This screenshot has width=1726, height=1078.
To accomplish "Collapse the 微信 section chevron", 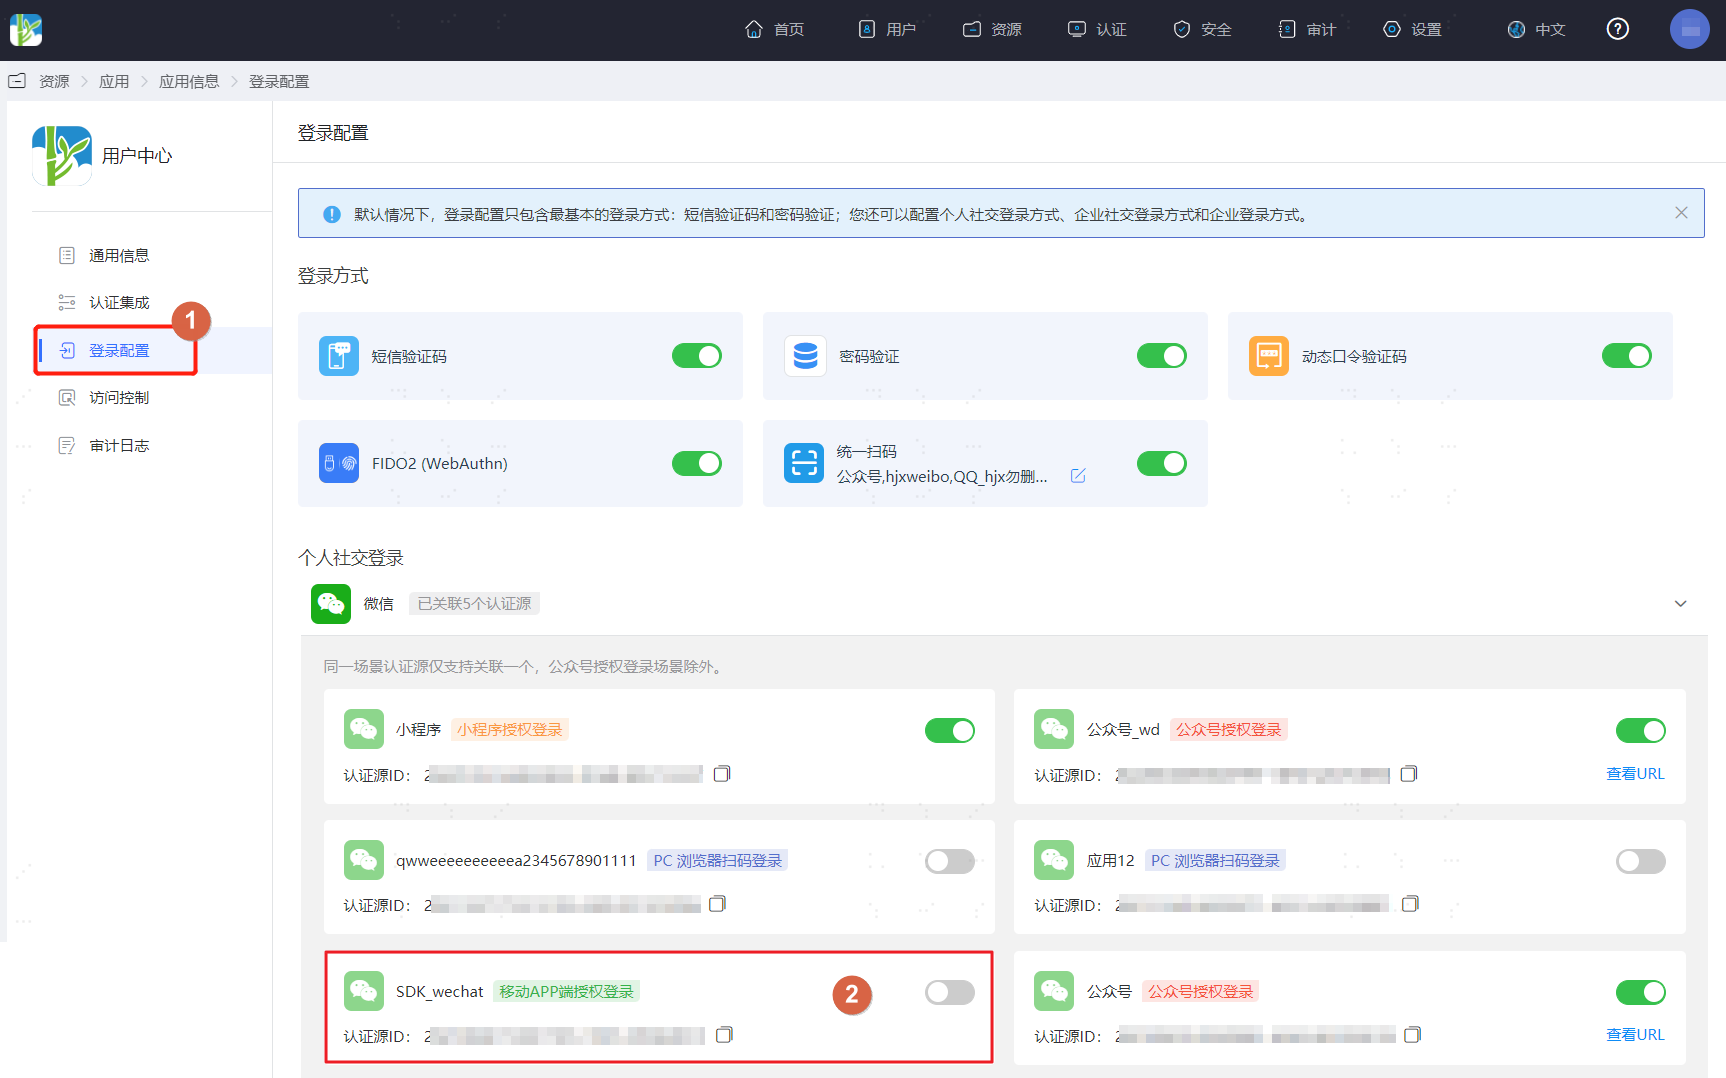I will 1681,604.
